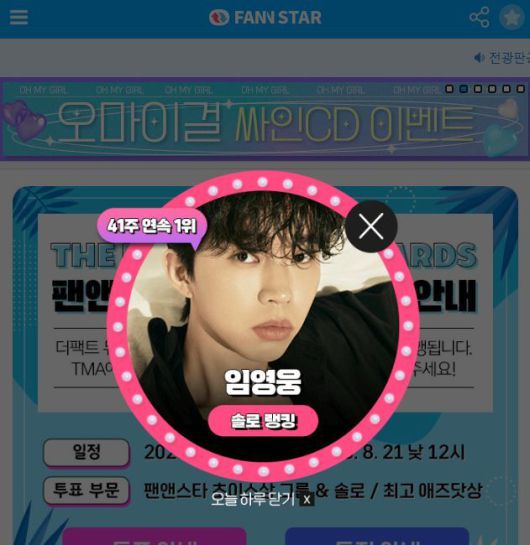
Task: Select first banner carousel dot
Action: pyautogui.click(x=449, y=89)
